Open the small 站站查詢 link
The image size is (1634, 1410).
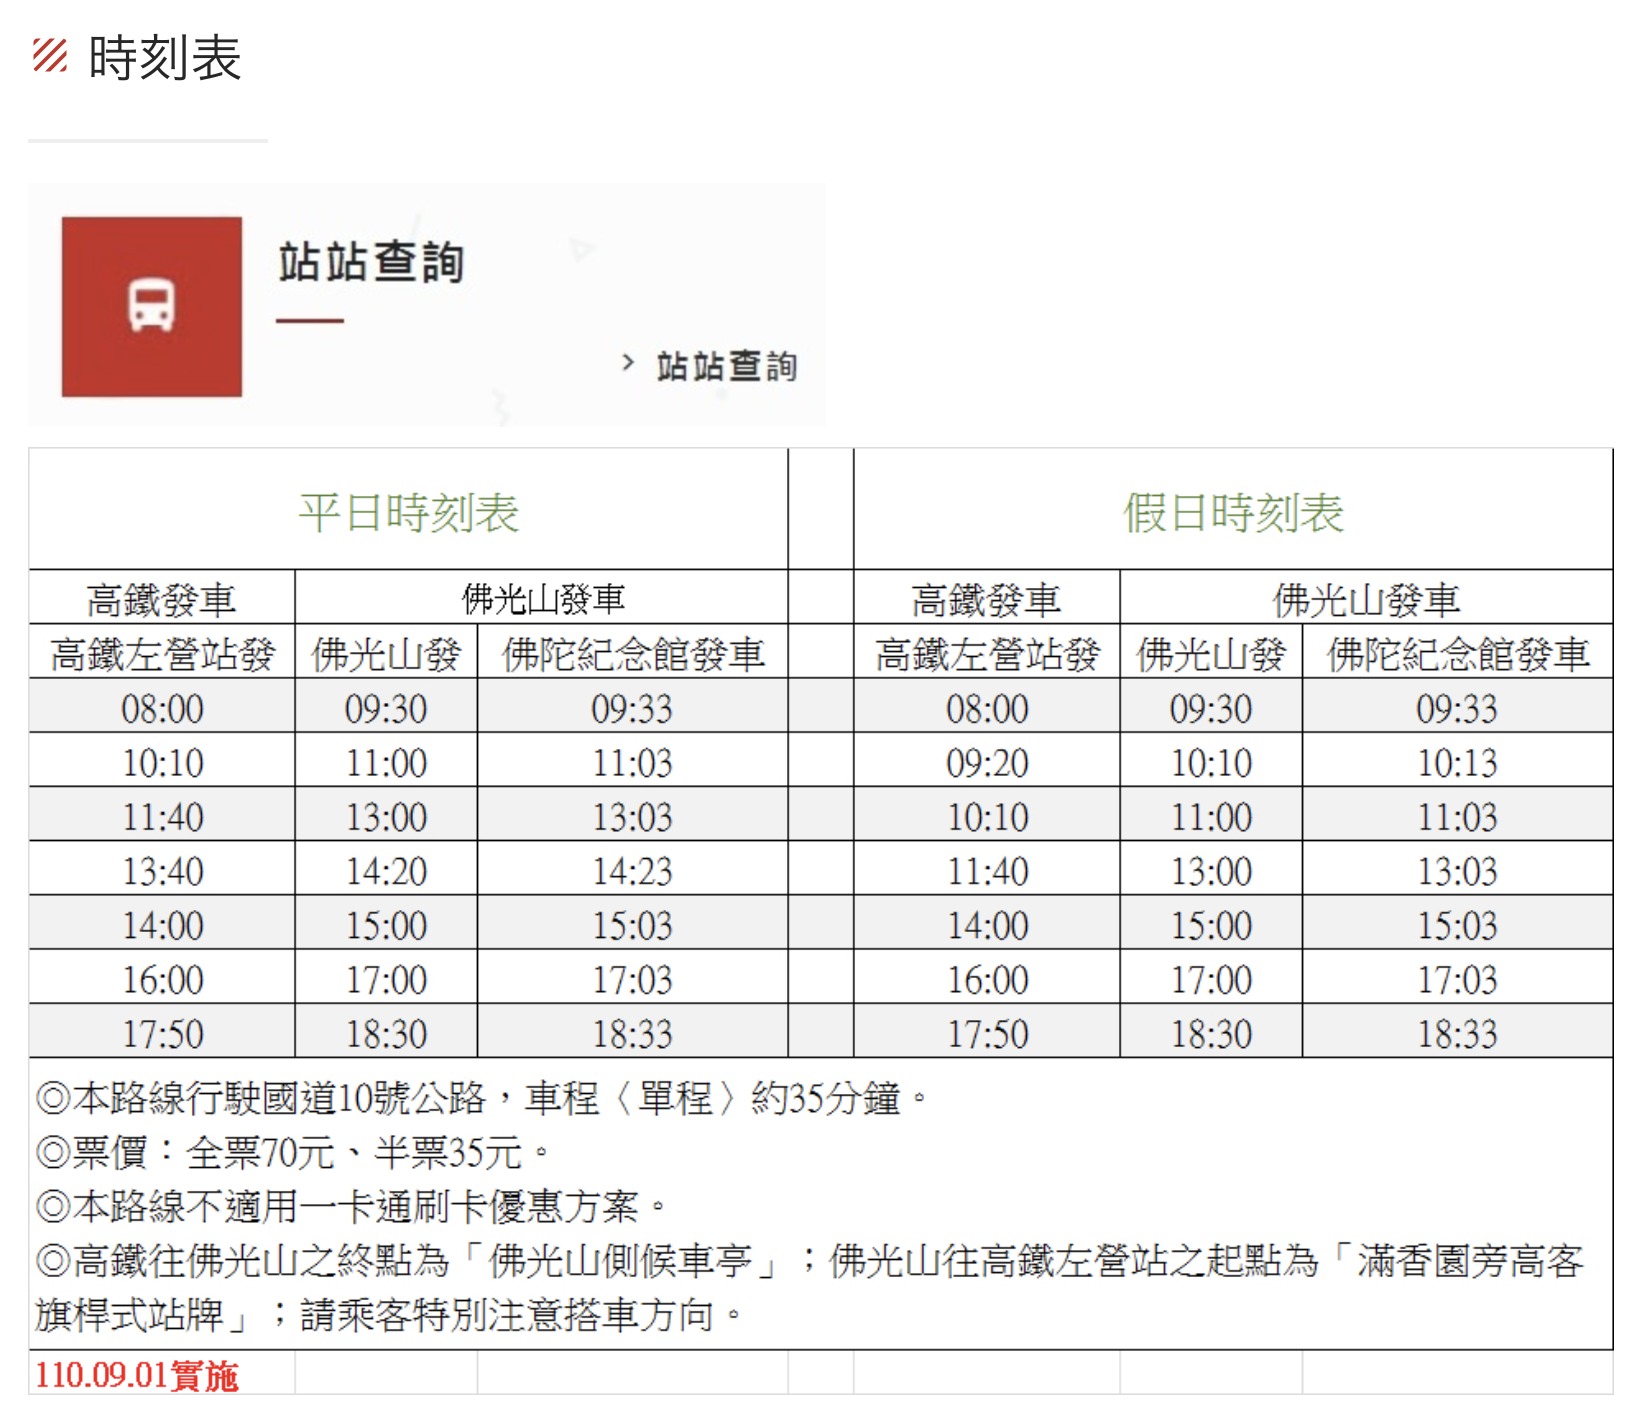(726, 366)
